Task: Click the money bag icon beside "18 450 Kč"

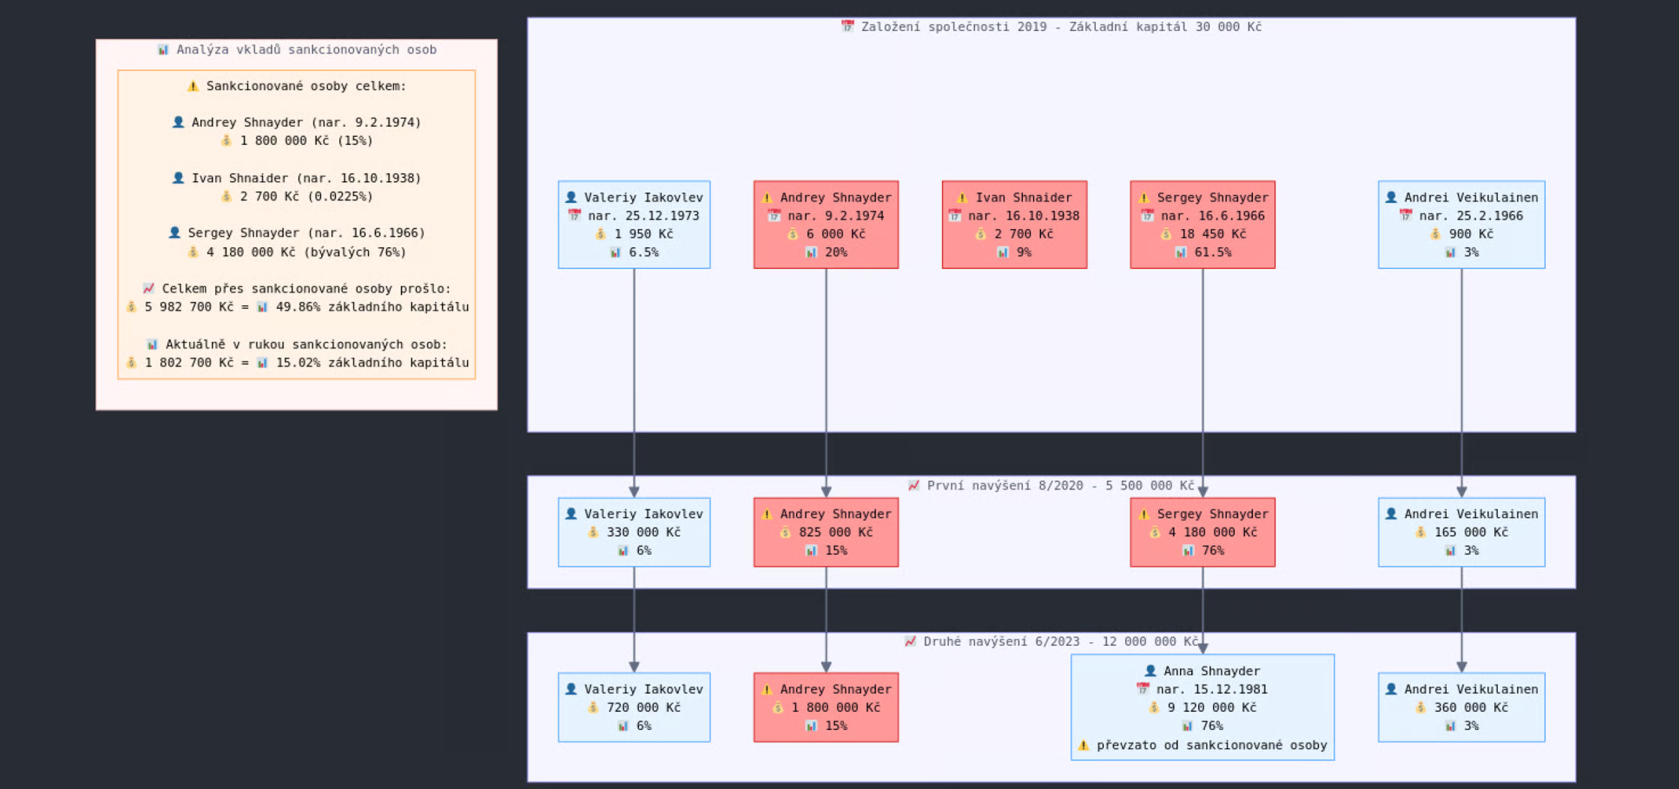Action: 1166,234
